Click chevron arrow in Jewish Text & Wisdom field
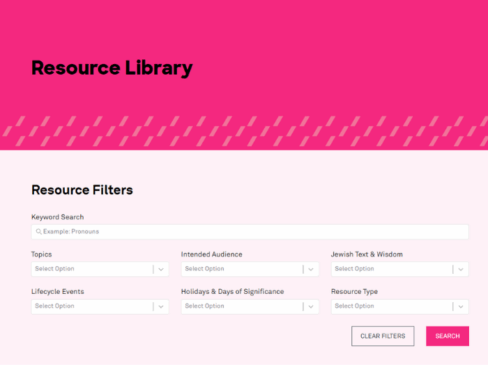This screenshot has width=488, height=365. (x=461, y=269)
